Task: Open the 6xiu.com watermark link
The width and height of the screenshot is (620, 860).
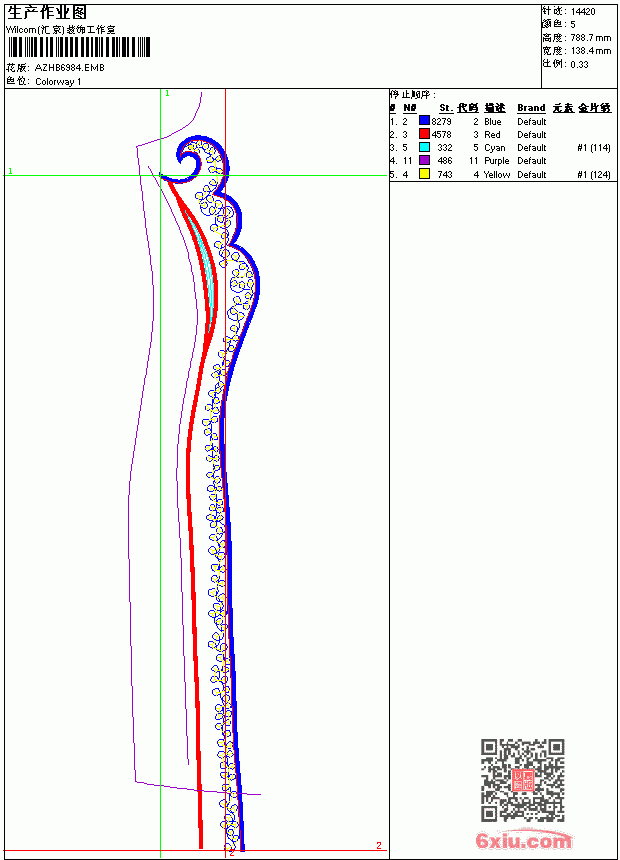Action: 523,840
